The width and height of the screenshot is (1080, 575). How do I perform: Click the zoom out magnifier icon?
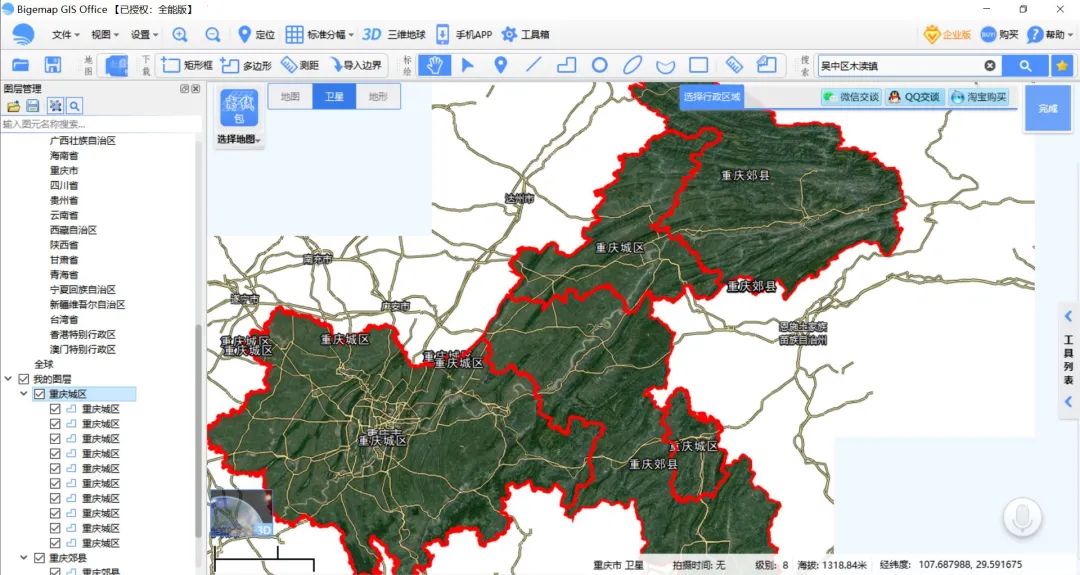pyautogui.click(x=213, y=34)
